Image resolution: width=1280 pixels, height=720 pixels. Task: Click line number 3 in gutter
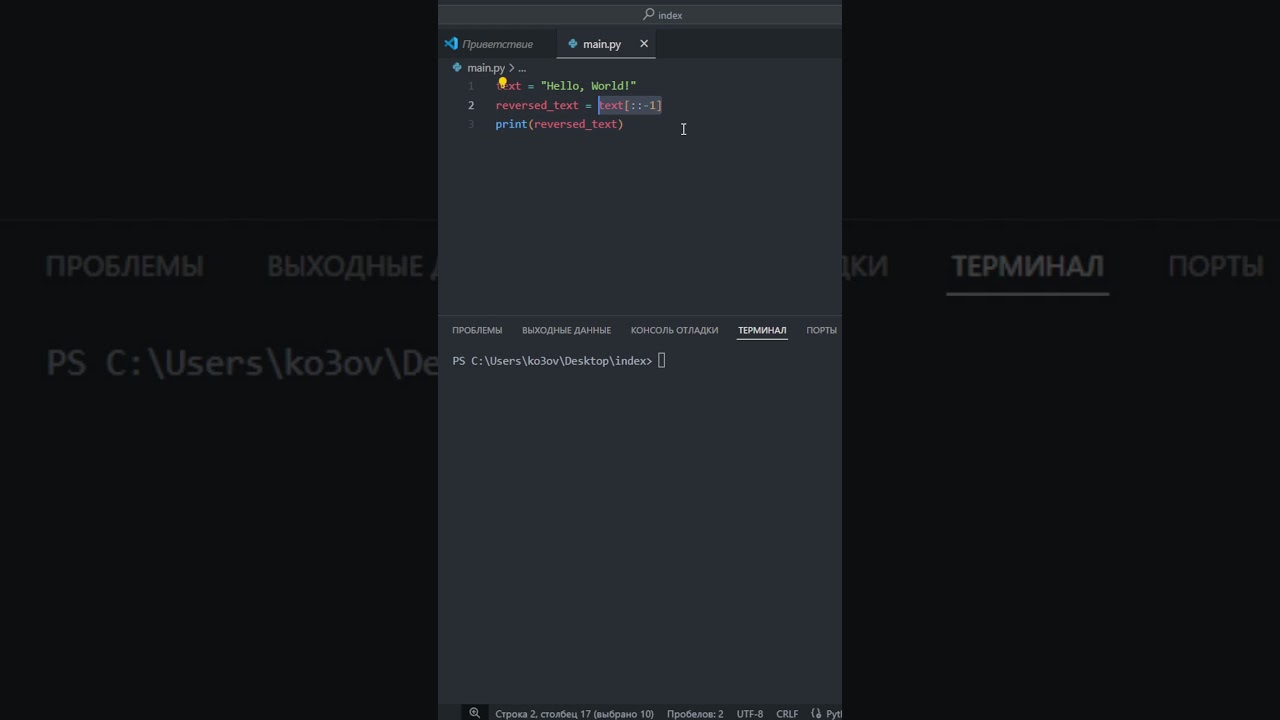[471, 124]
